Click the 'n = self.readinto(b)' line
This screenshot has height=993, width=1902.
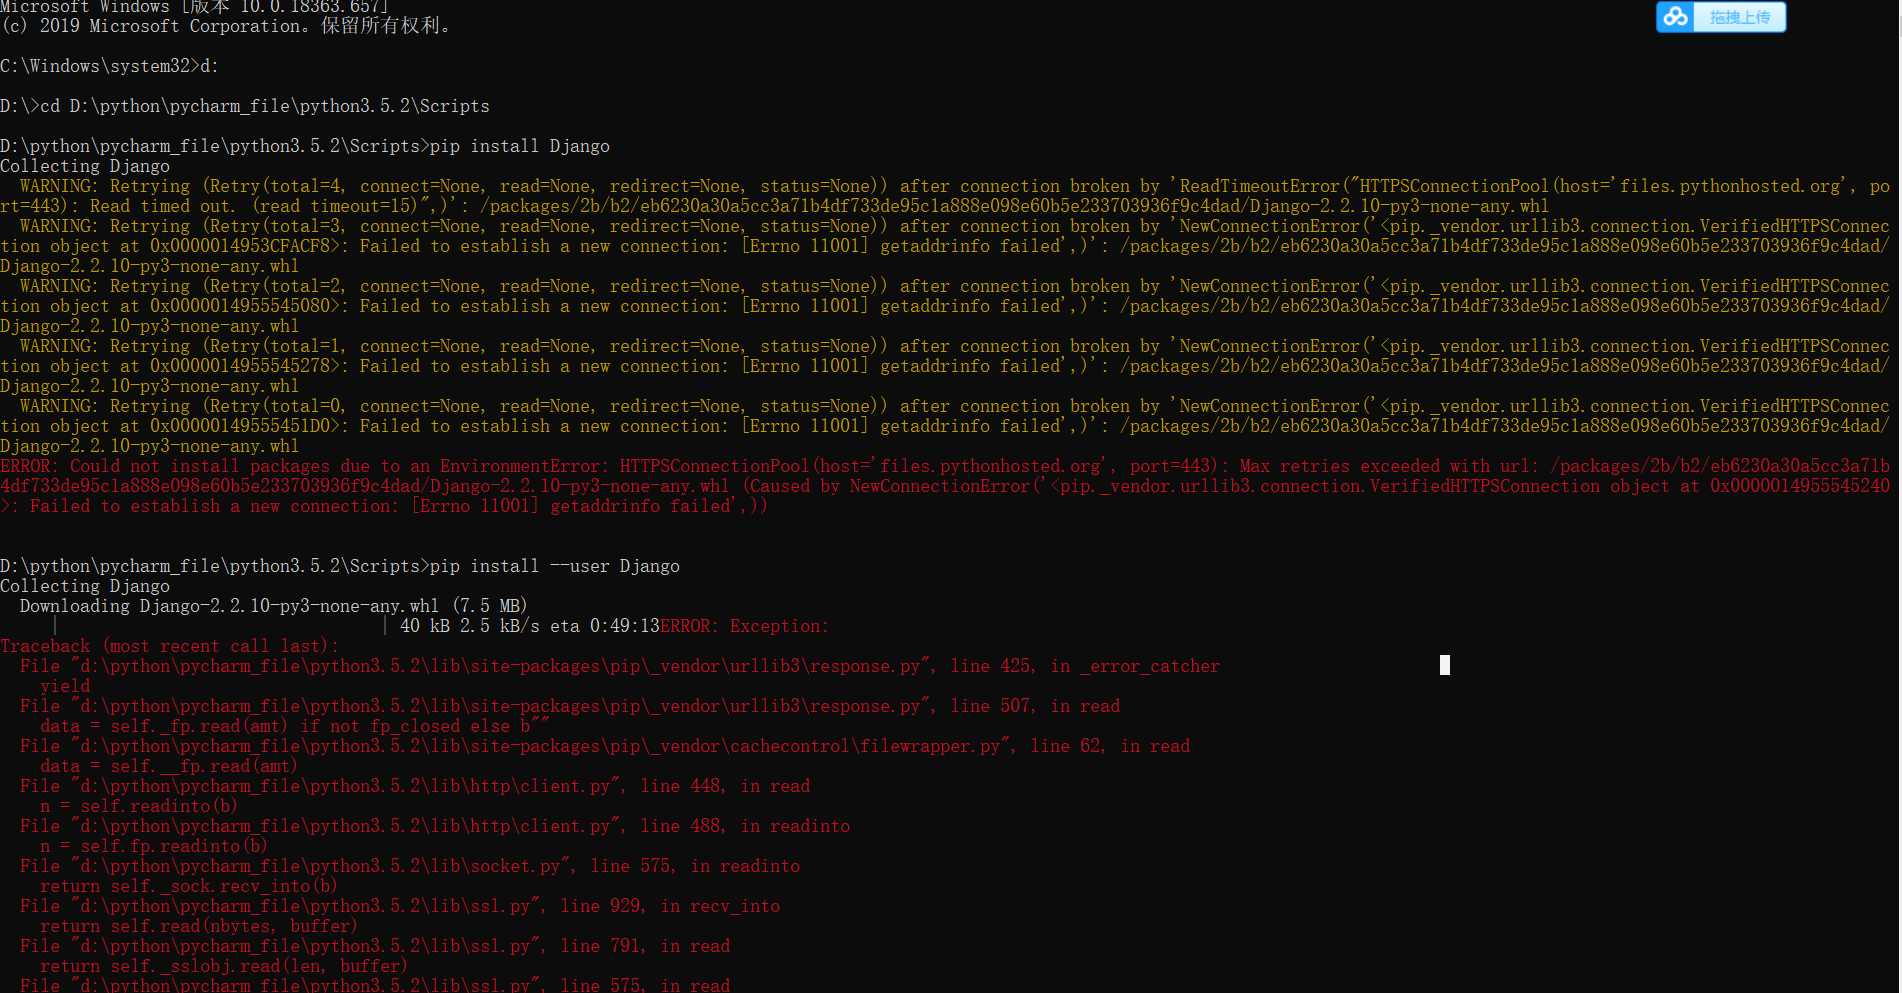pyautogui.click(x=139, y=806)
